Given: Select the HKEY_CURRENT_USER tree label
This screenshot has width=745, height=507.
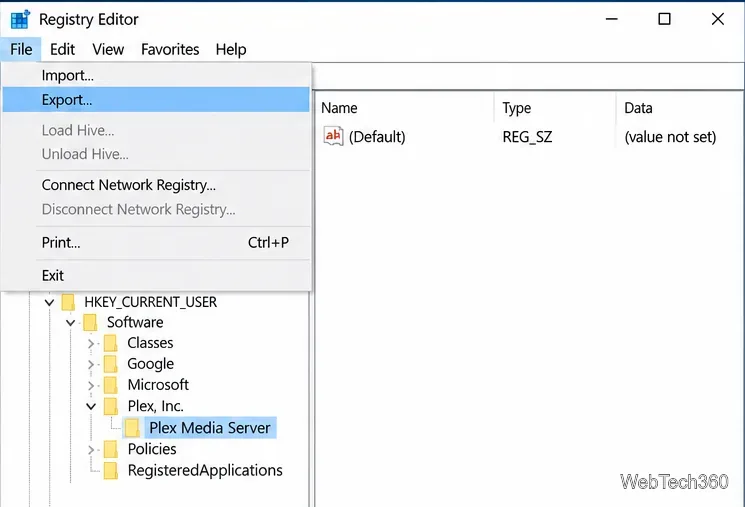Looking at the screenshot, I should (151, 302).
